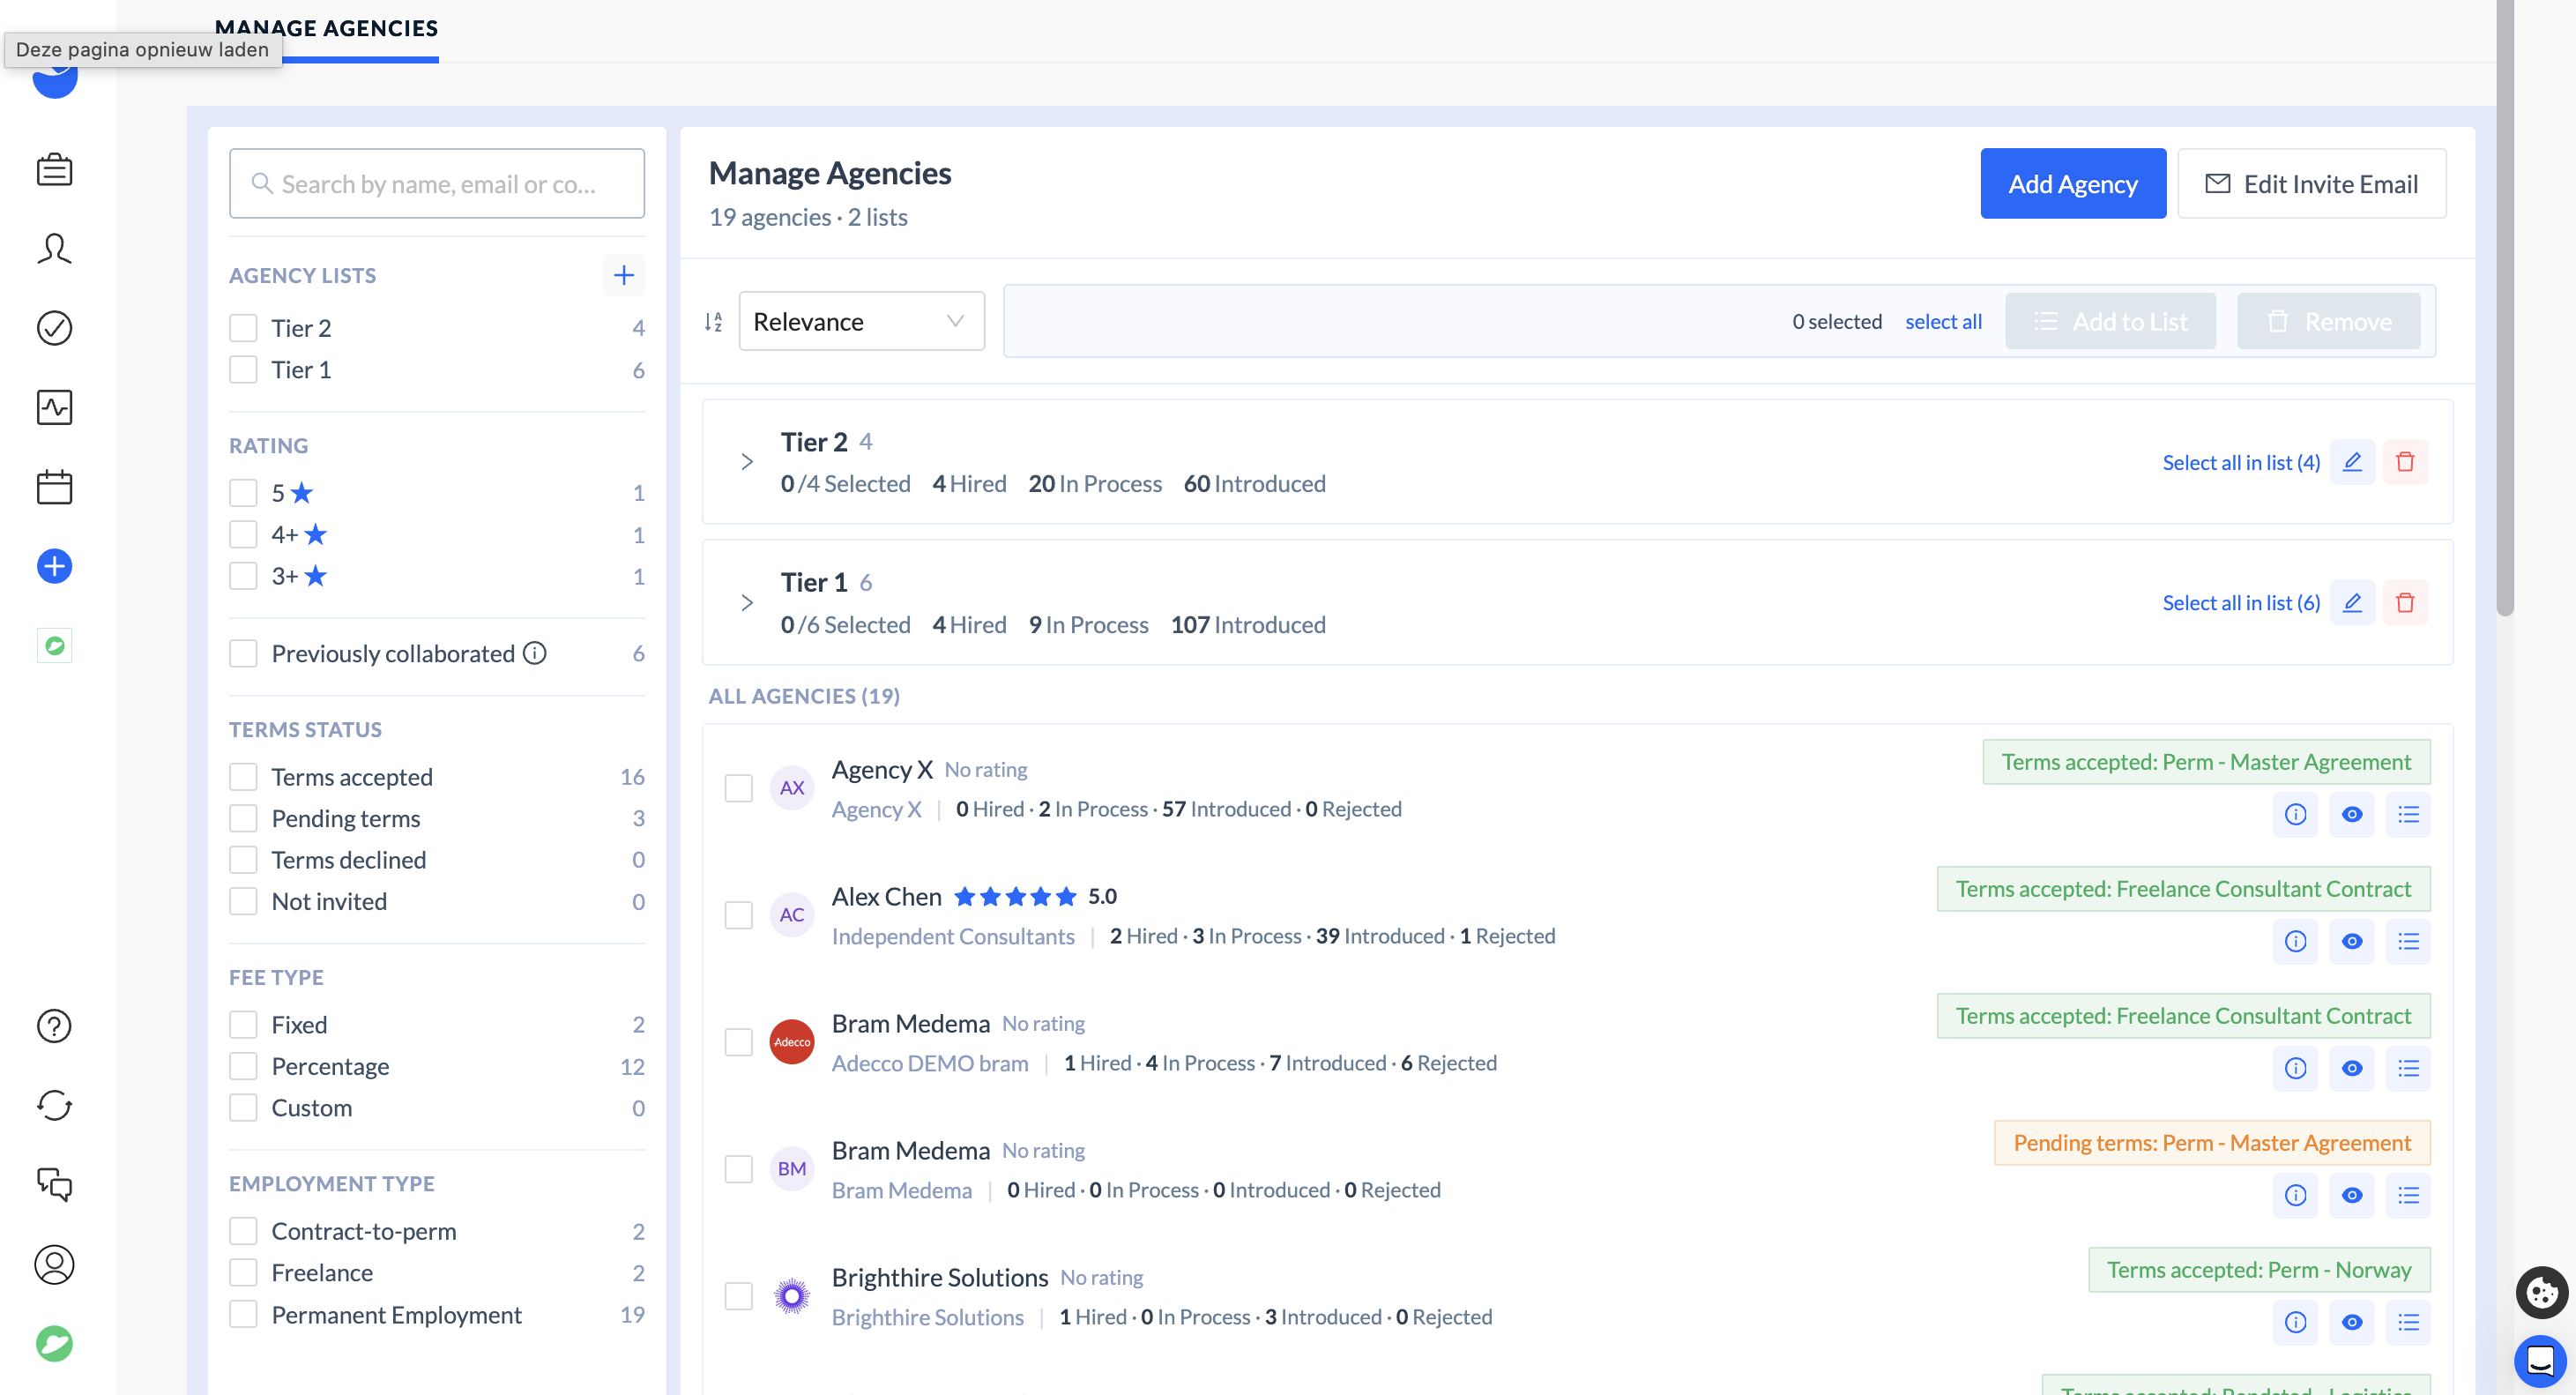Toggle eye icon for Alex Chen
2576x1395 pixels.
click(2352, 941)
